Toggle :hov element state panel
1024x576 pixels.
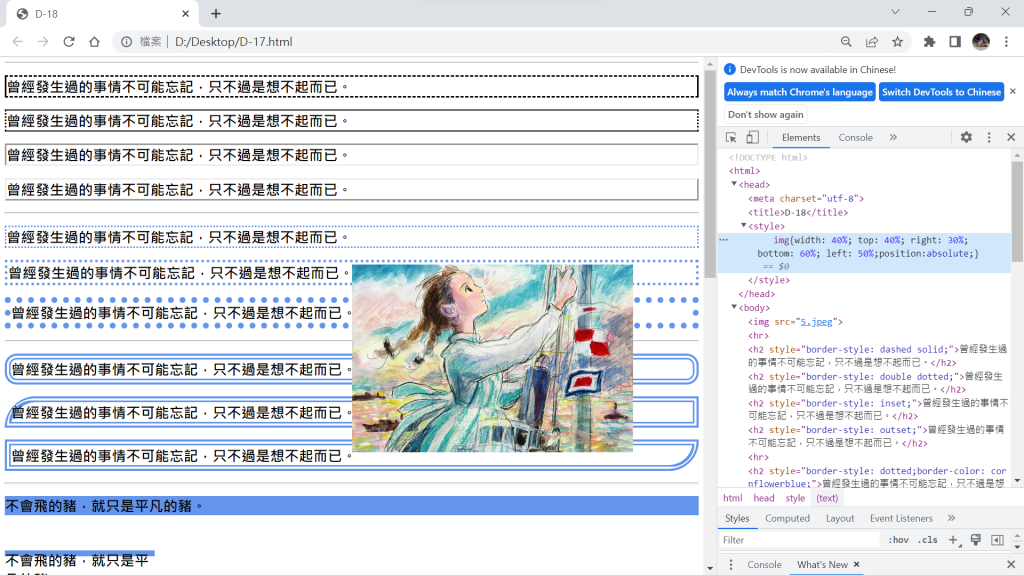coord(898,540)
